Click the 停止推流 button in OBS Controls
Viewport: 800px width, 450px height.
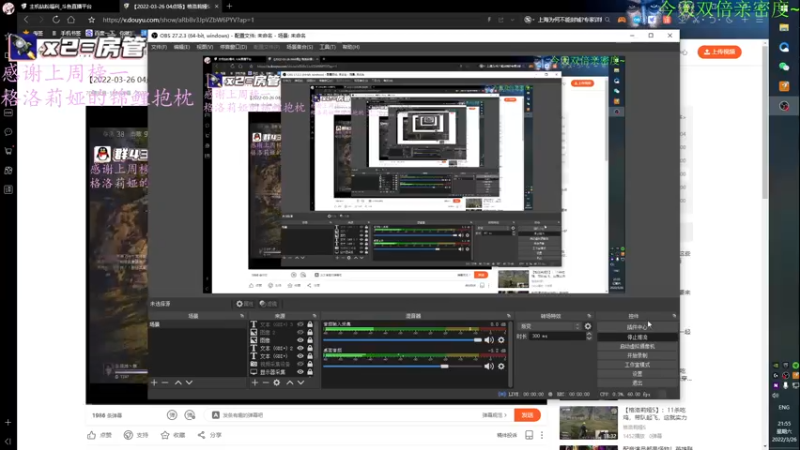(x=637, y=337)
